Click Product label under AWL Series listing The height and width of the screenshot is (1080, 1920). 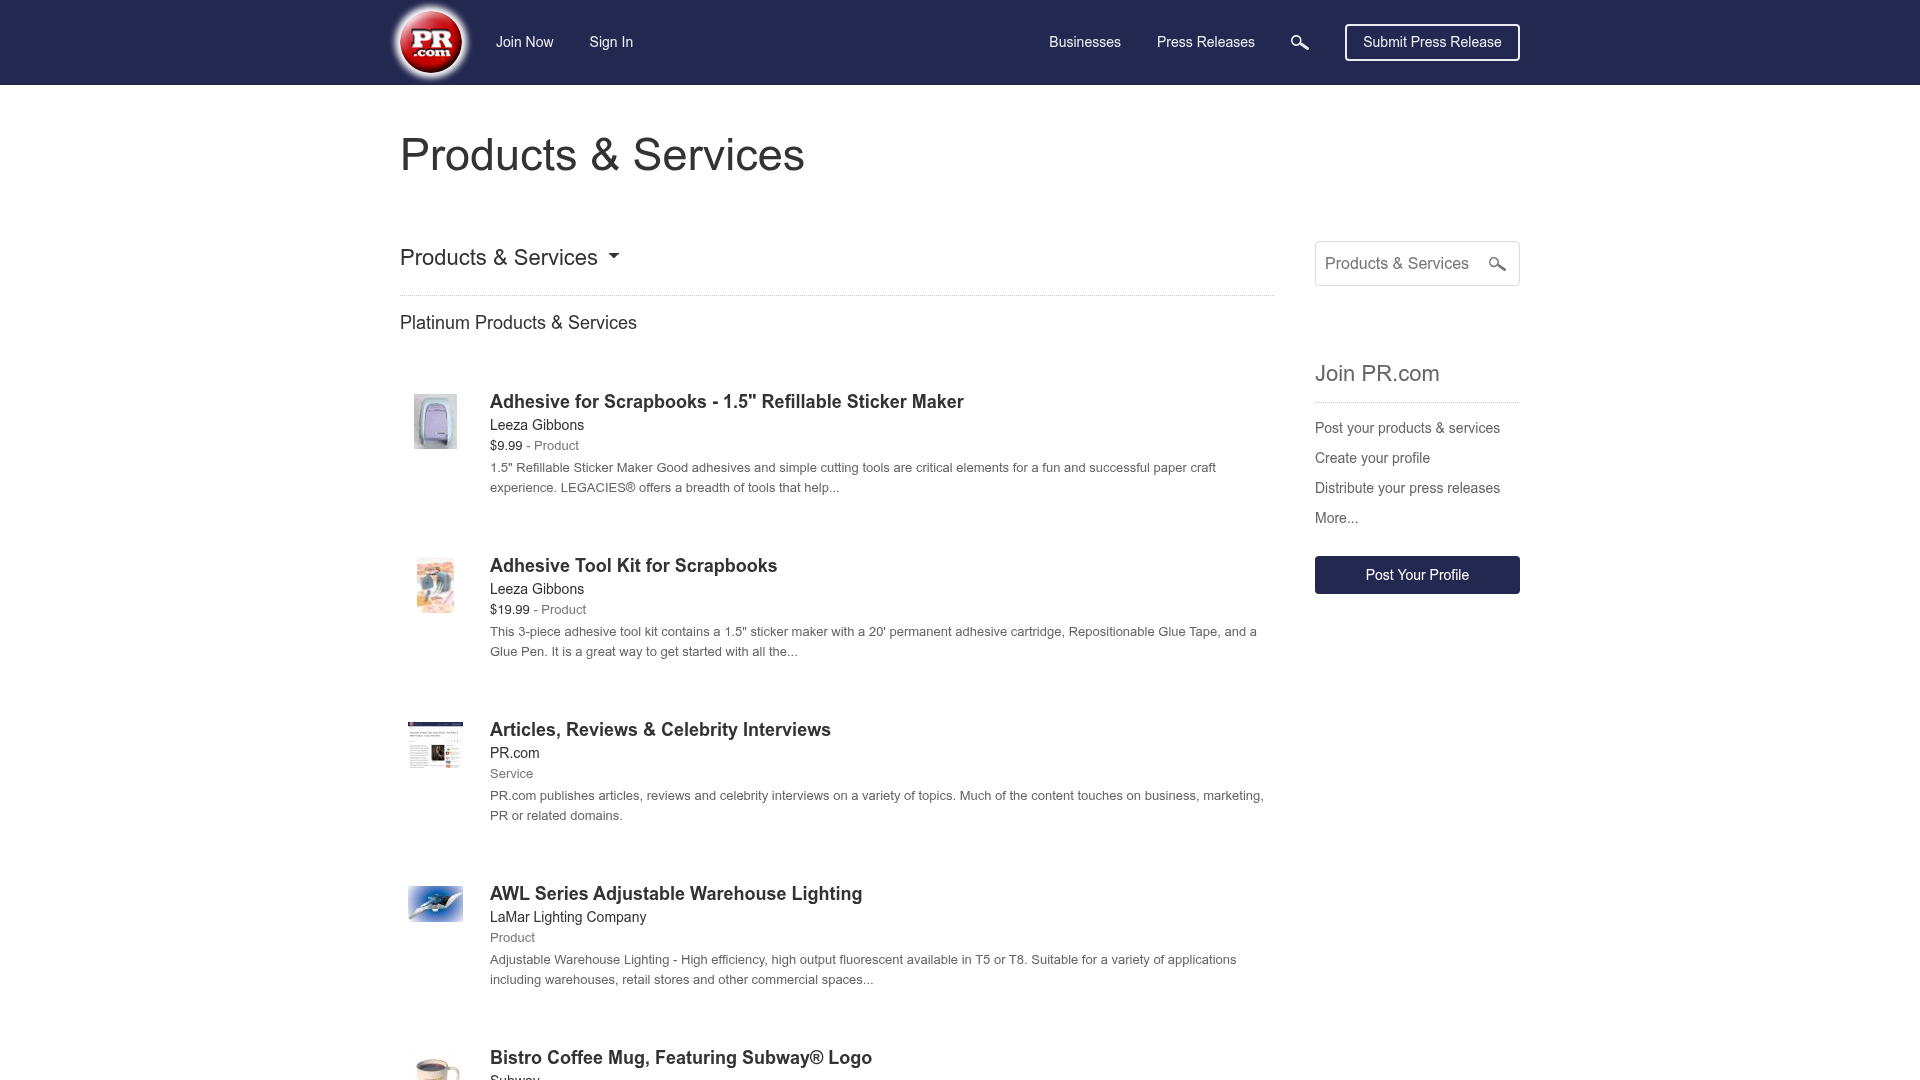512,938
